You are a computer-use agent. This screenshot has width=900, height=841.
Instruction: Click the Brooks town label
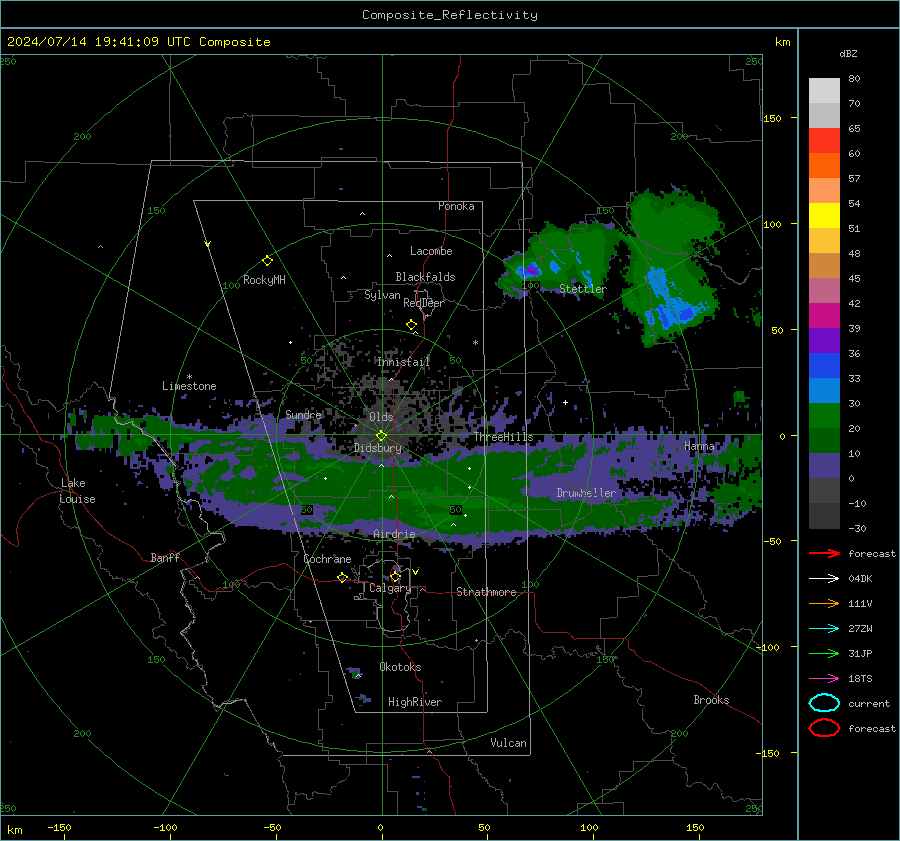tap(711, 700)
